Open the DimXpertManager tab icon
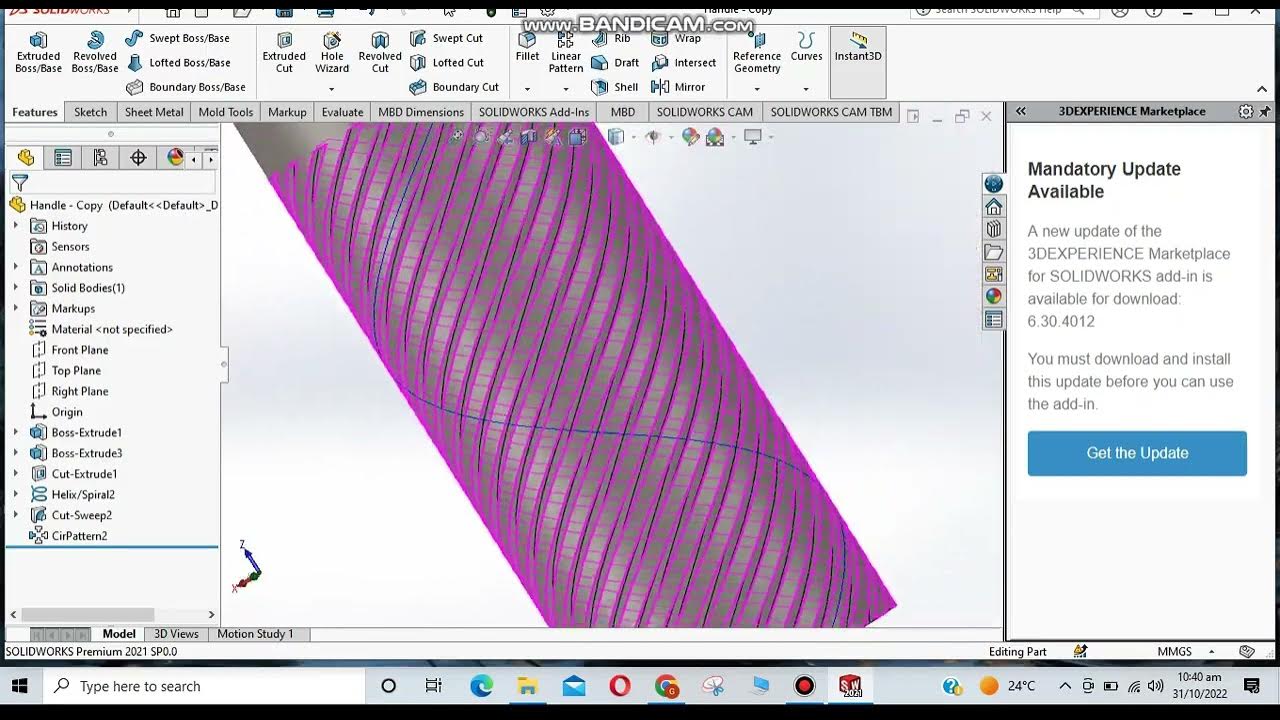 138,158
